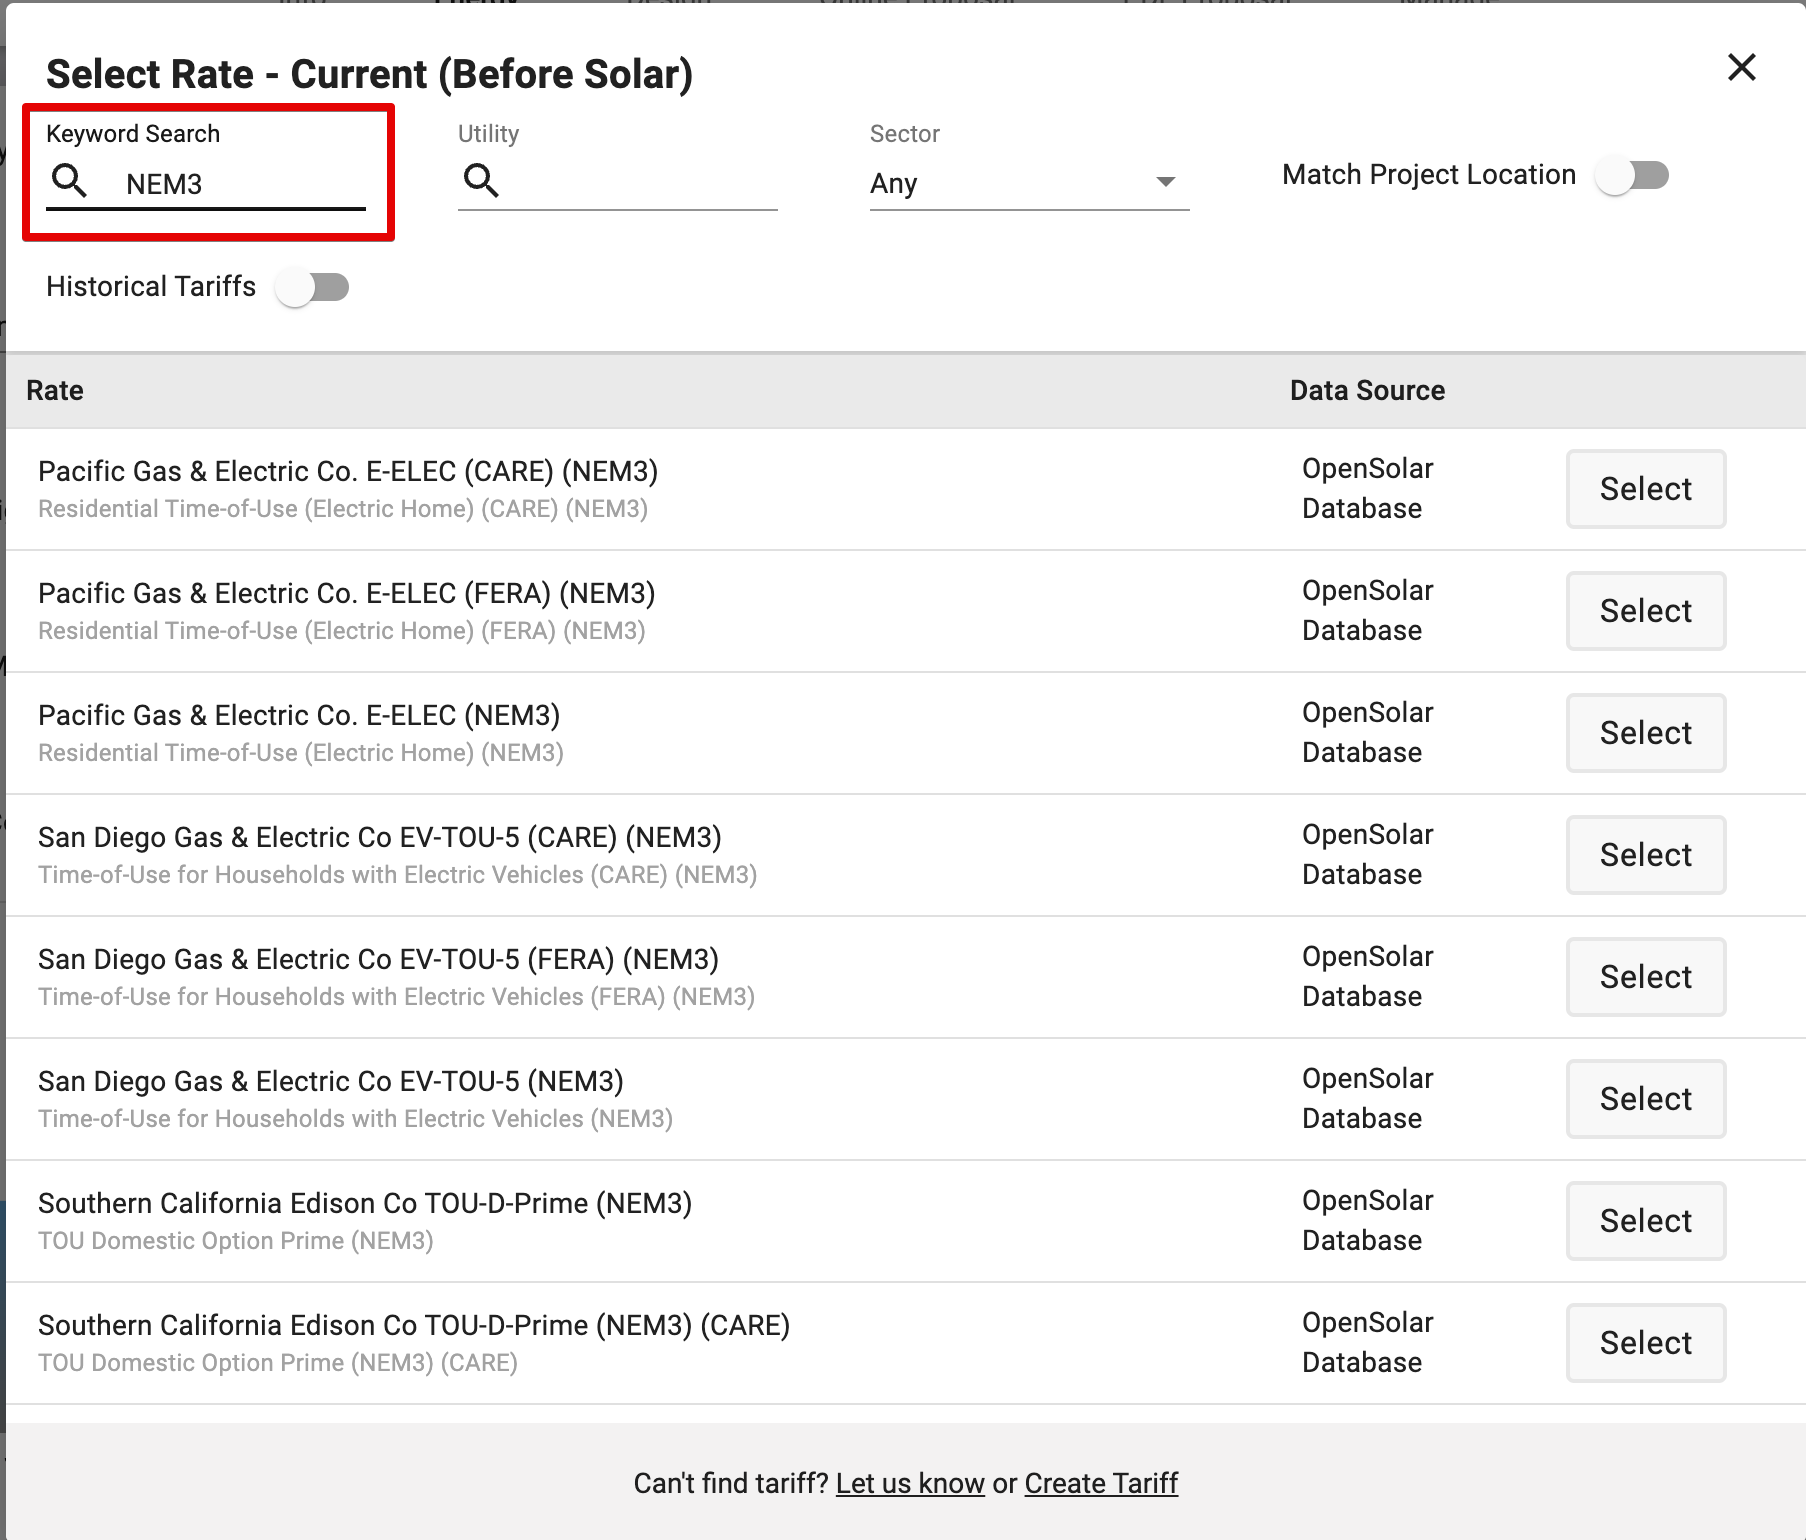Image resolution: width=1806 pixels, height=1540 pixels.
Task: Click the 'Select Rate - Current (Before Solar)' heading
Action: coord(370,75)
